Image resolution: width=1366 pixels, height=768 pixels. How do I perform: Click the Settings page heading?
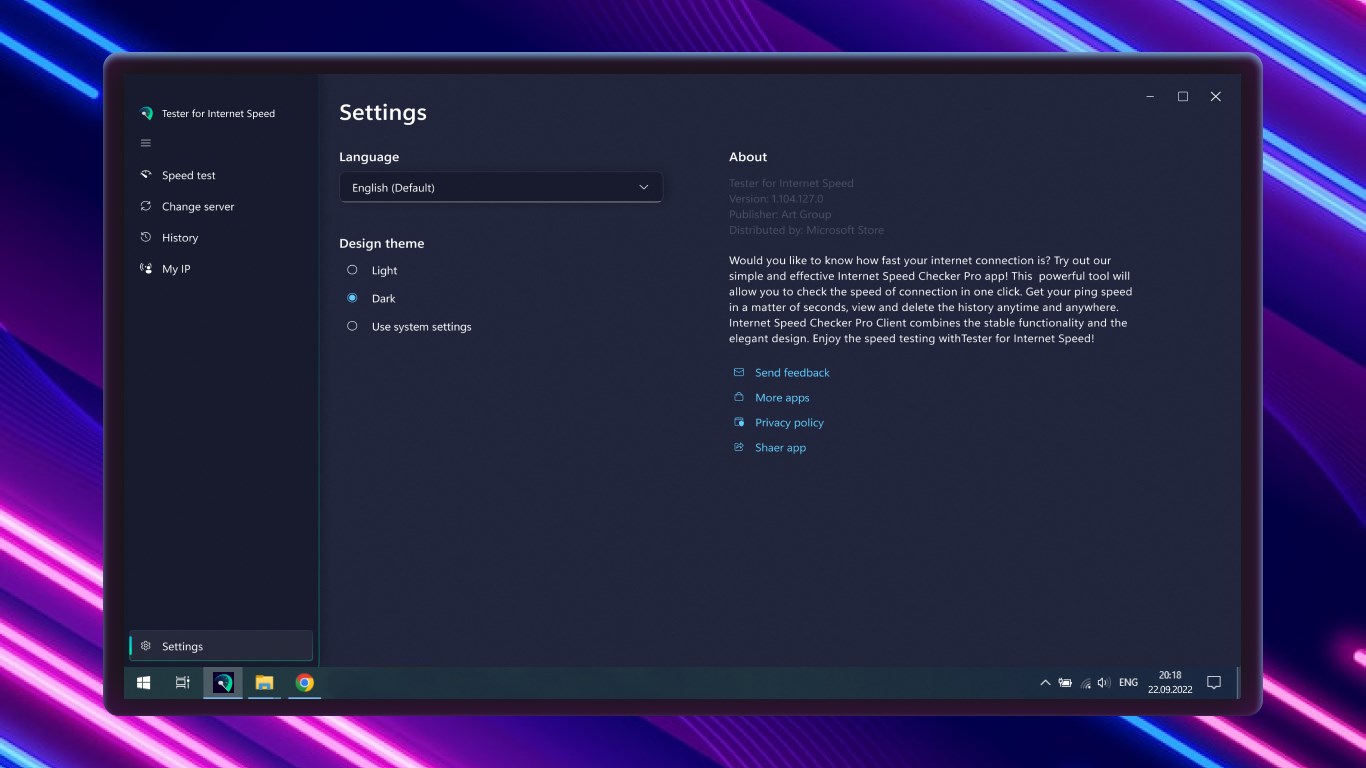383,112
